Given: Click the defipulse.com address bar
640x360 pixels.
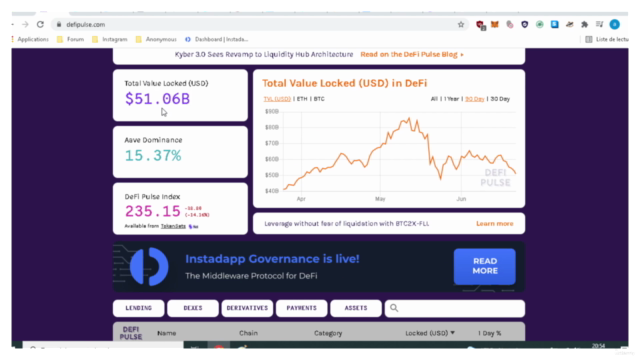Looking at the screenshot, I should (x=261, y=24).
